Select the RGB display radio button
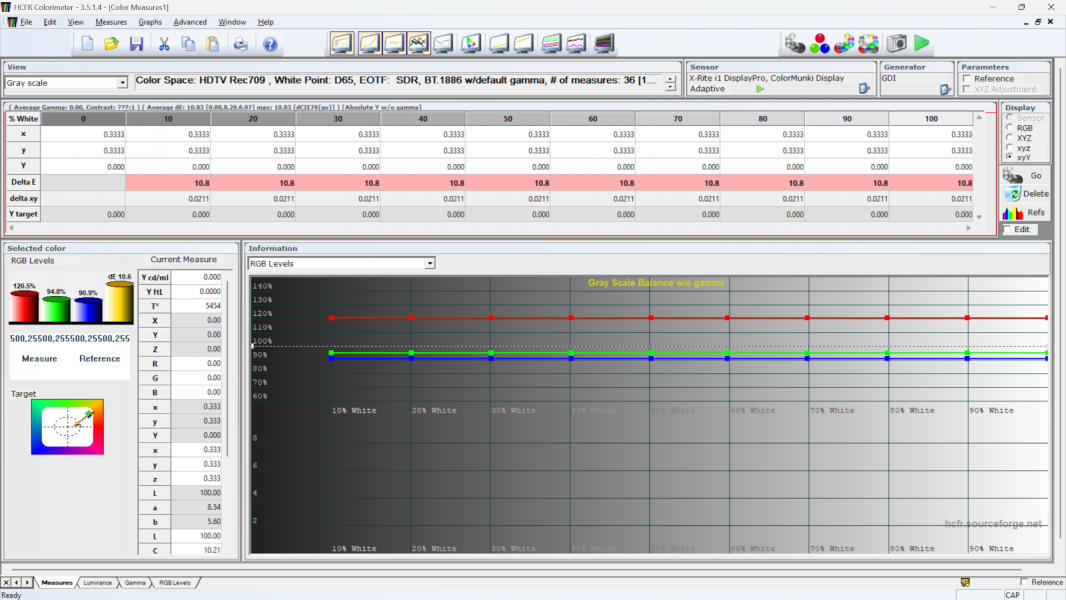 tap(1010, 128)
